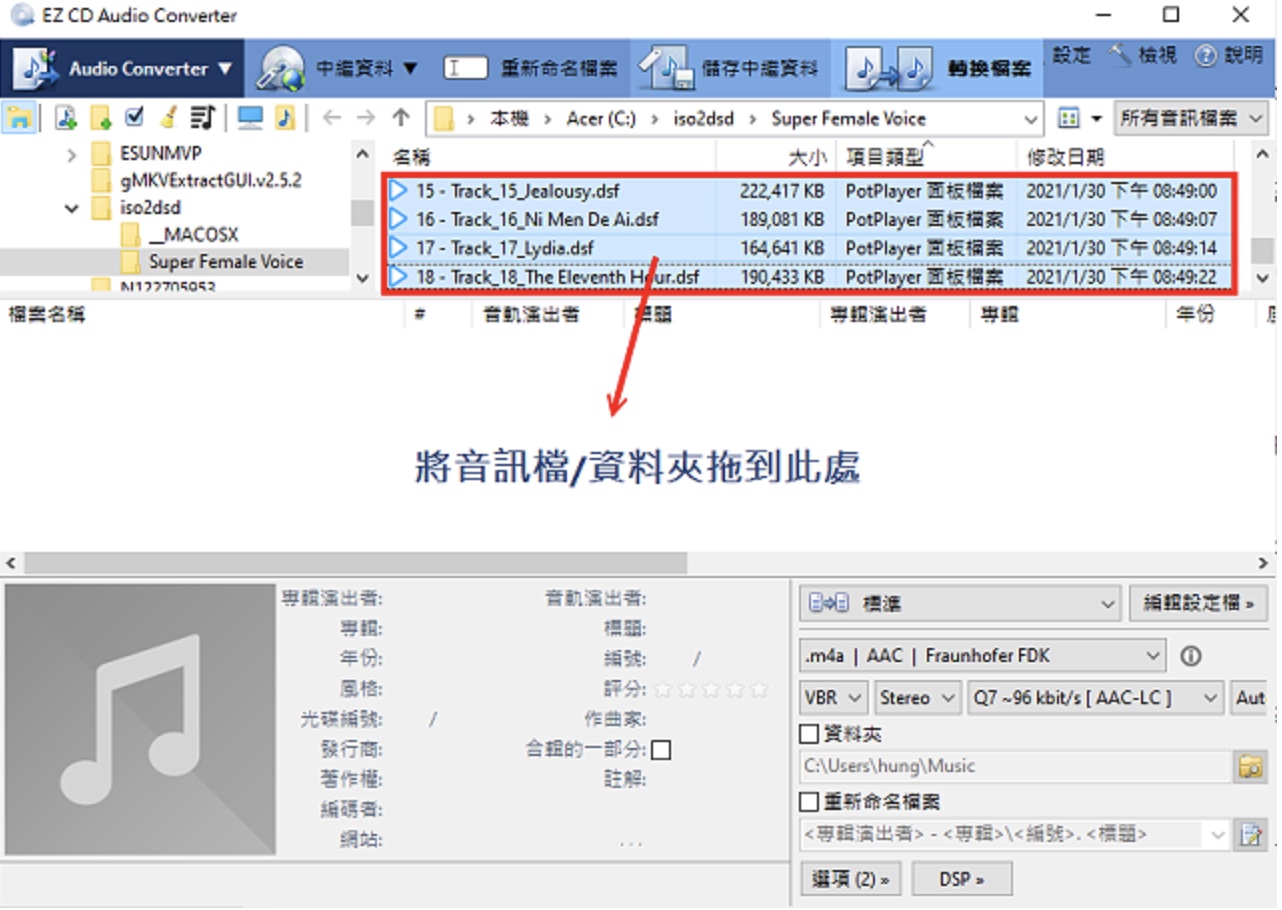Open the Stereo channels dropdown
This screenshot has height=910, width=1282.
pyautogui.click(x=918, y=698)
